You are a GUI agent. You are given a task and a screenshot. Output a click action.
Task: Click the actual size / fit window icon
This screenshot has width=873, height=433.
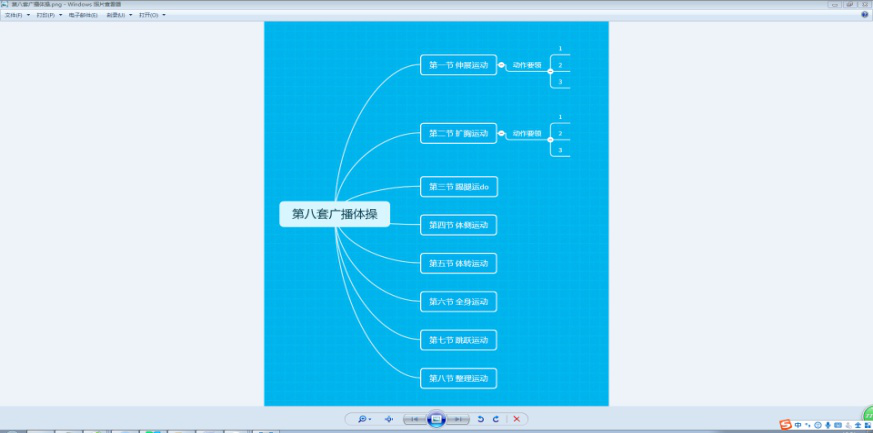click(x=389, y=419)
